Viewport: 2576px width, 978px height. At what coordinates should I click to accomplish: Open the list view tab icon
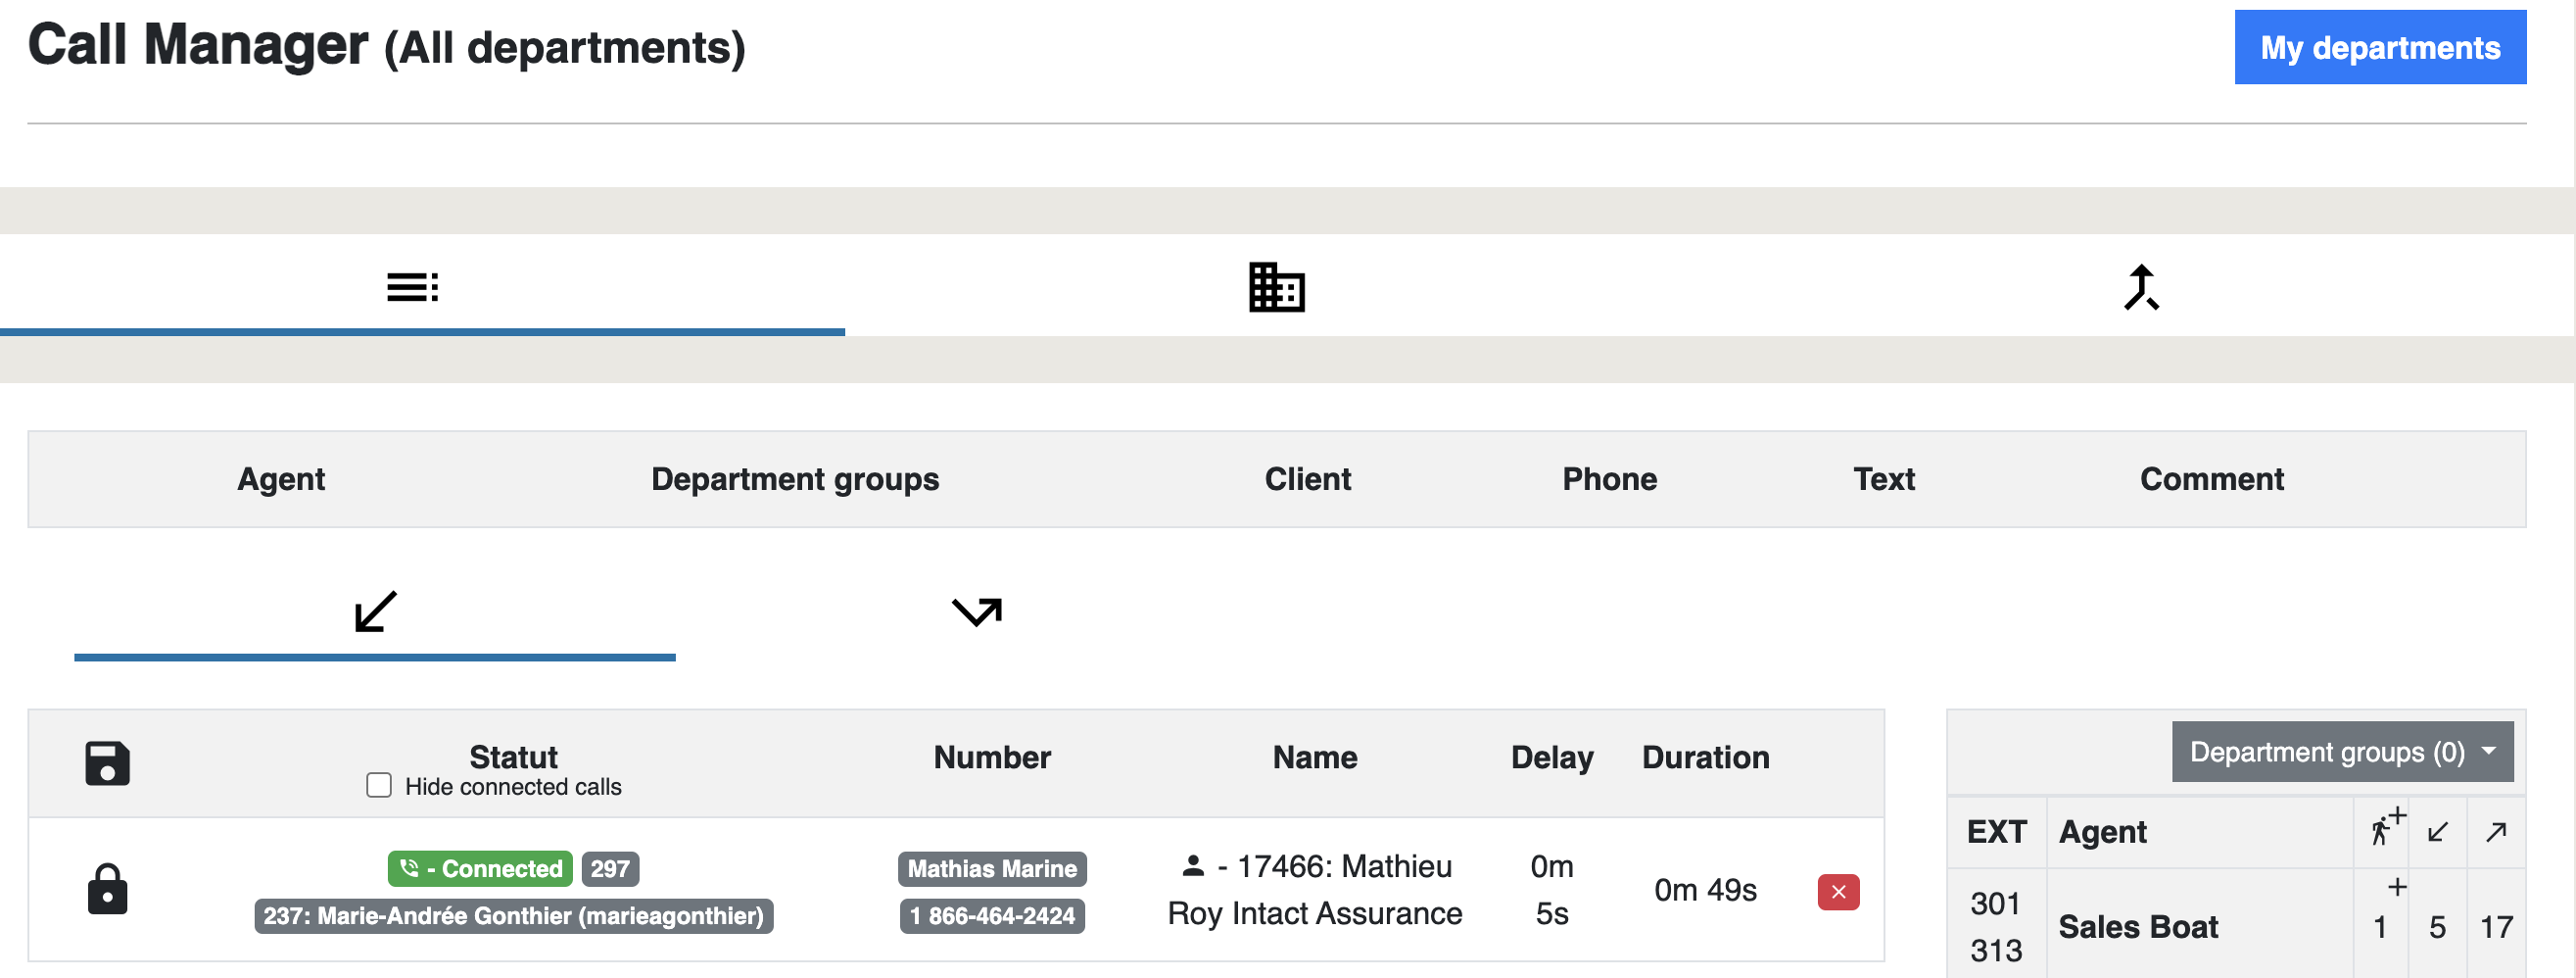(x=412, y=288)
